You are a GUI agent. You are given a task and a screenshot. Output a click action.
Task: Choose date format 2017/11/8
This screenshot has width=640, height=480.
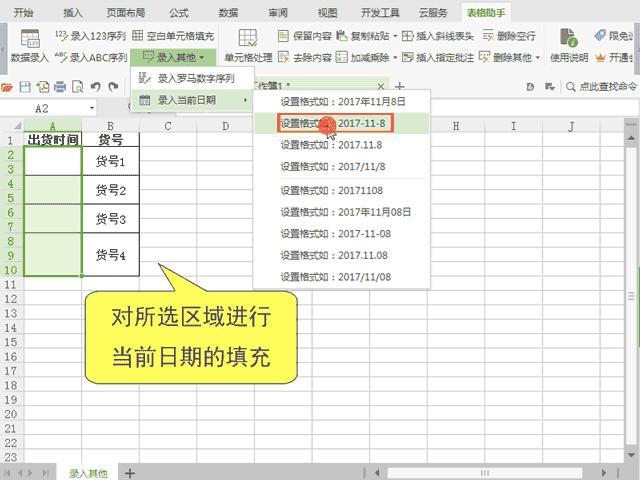pos(342,167)
